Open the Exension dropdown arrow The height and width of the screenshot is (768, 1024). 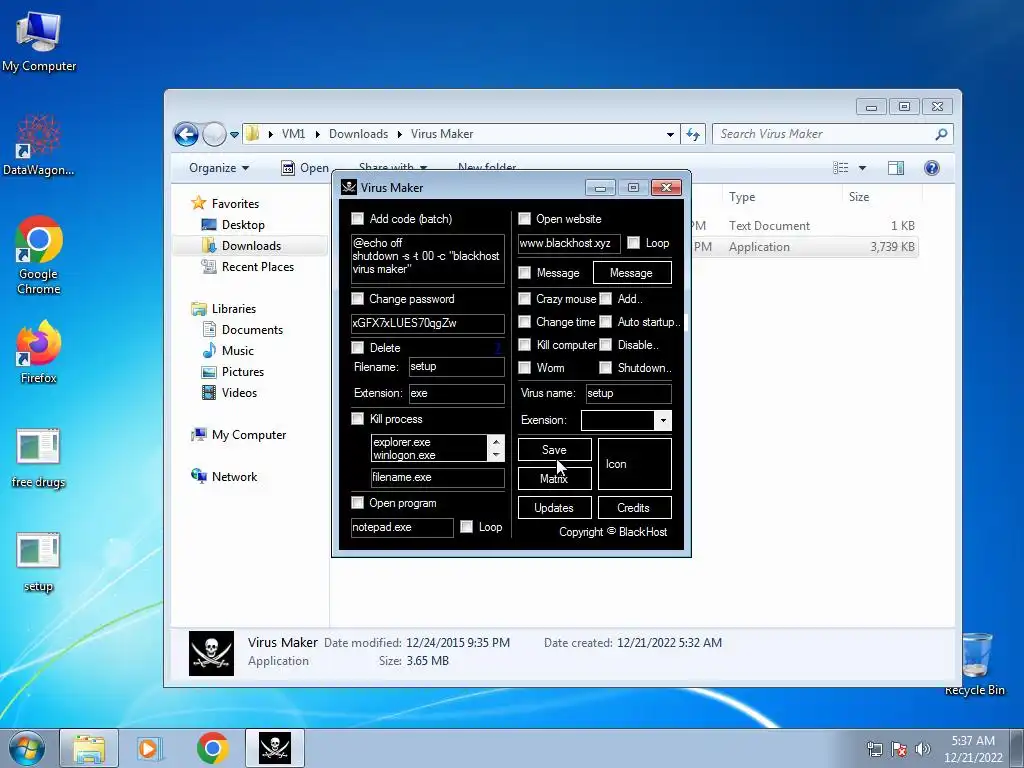[x=663, y=421]
